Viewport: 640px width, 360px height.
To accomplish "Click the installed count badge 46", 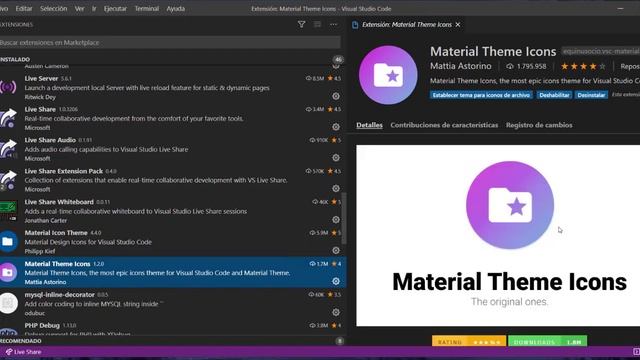I will pyautogui.click(x=338, y=60).
